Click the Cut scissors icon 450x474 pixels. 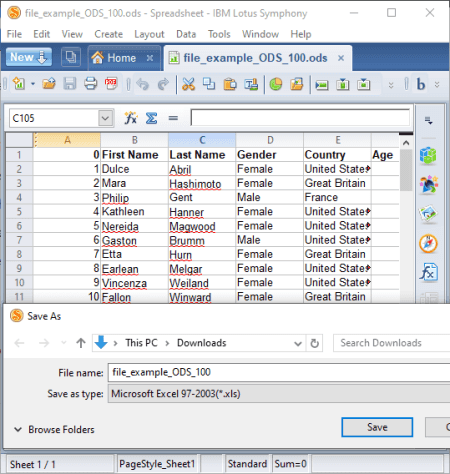pyautogui.click(x=188, y=84)
